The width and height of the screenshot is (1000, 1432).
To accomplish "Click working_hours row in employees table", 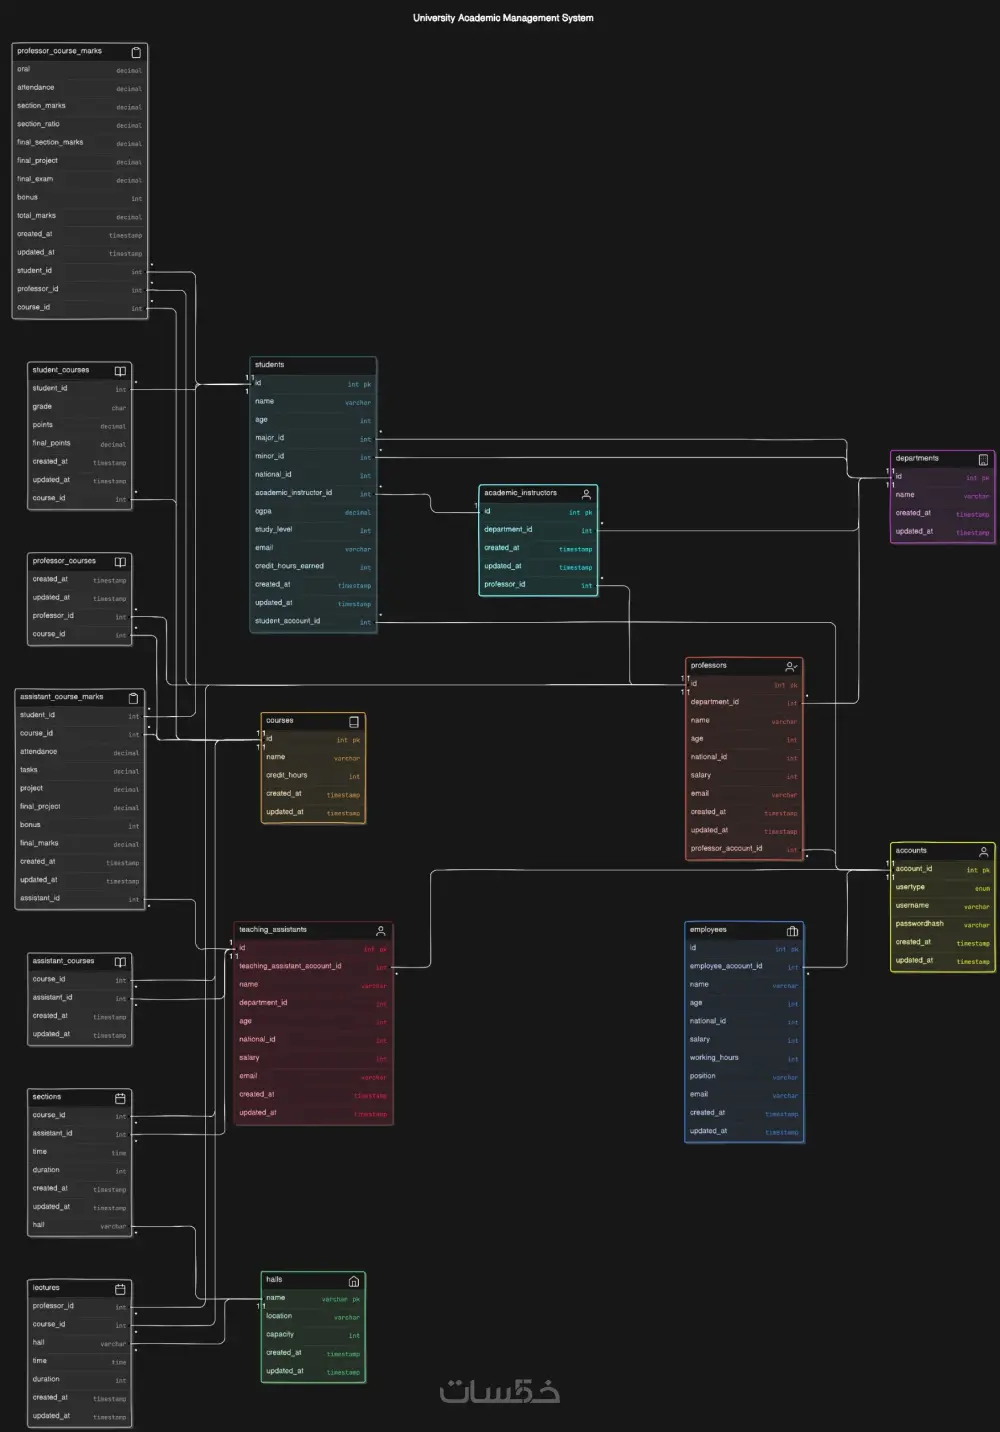I will pyautogui.click(x=744, y=1058).
